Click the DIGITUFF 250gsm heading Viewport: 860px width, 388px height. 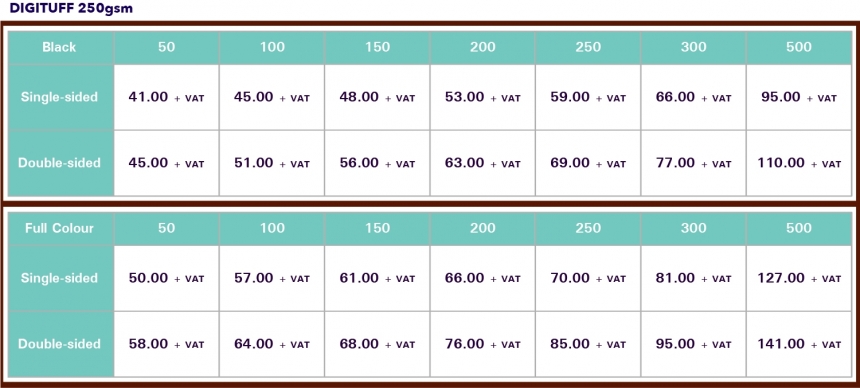pyautogui.click(x=71, y=9)
